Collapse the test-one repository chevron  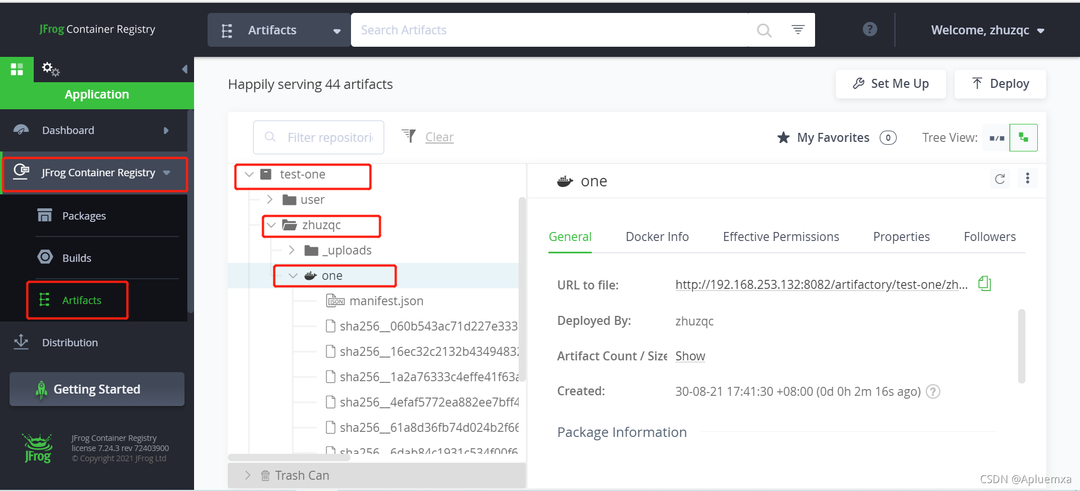(x=249, y=175)
